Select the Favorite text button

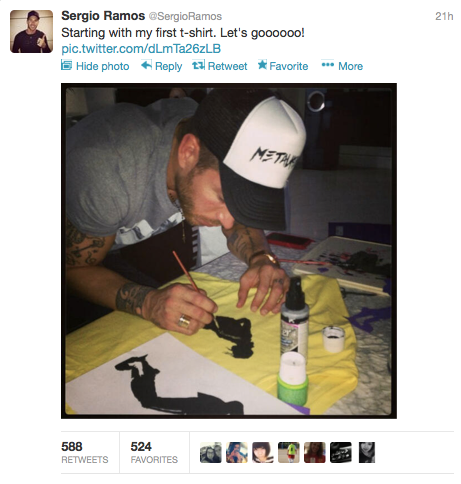(289, 66)
